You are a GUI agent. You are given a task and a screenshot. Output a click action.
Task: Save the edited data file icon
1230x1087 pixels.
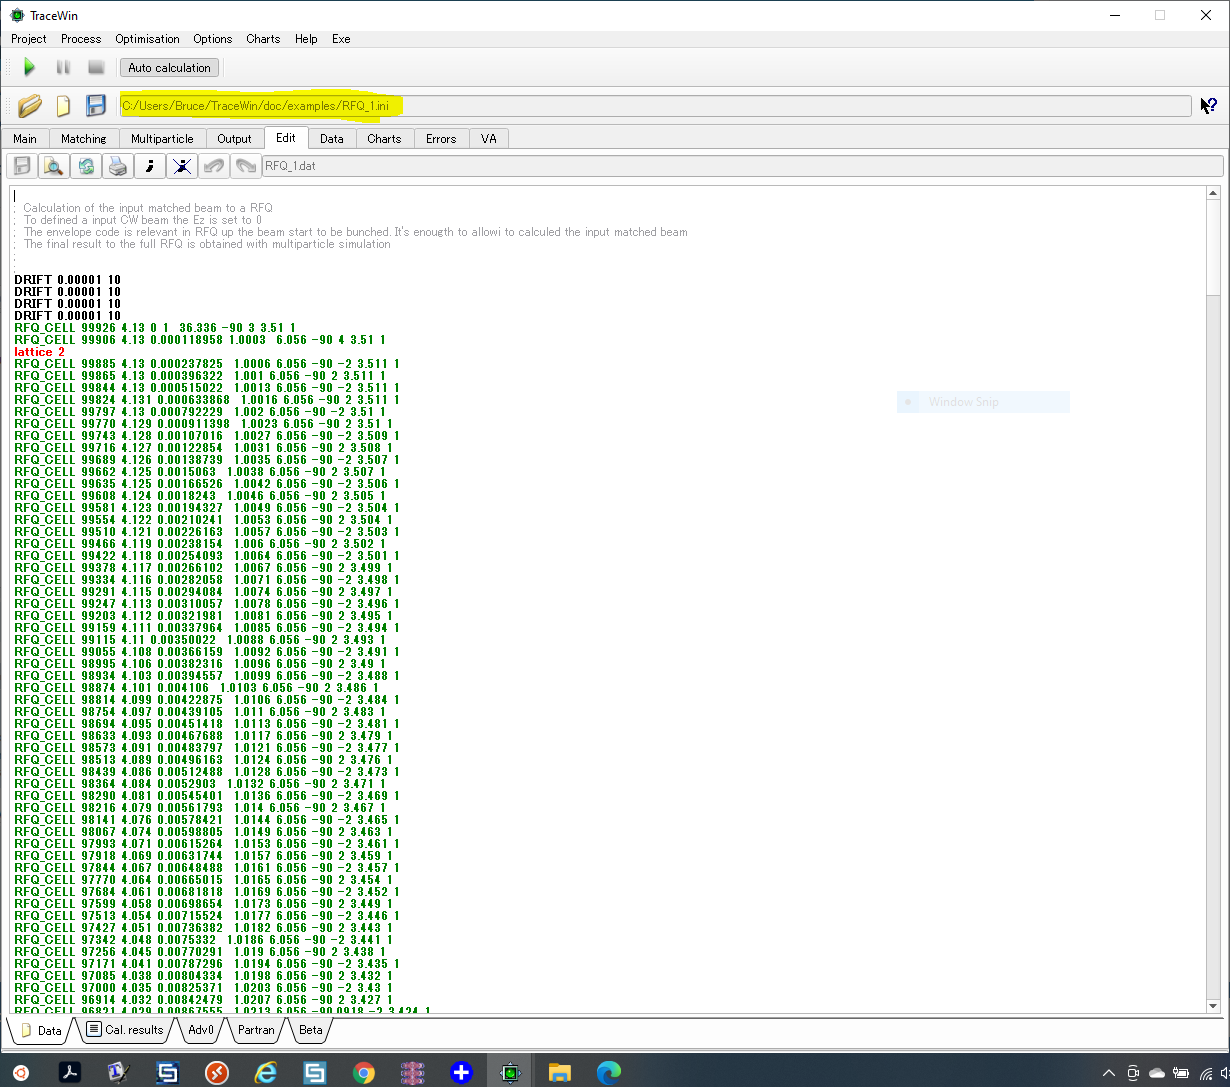tap(22, 166)
